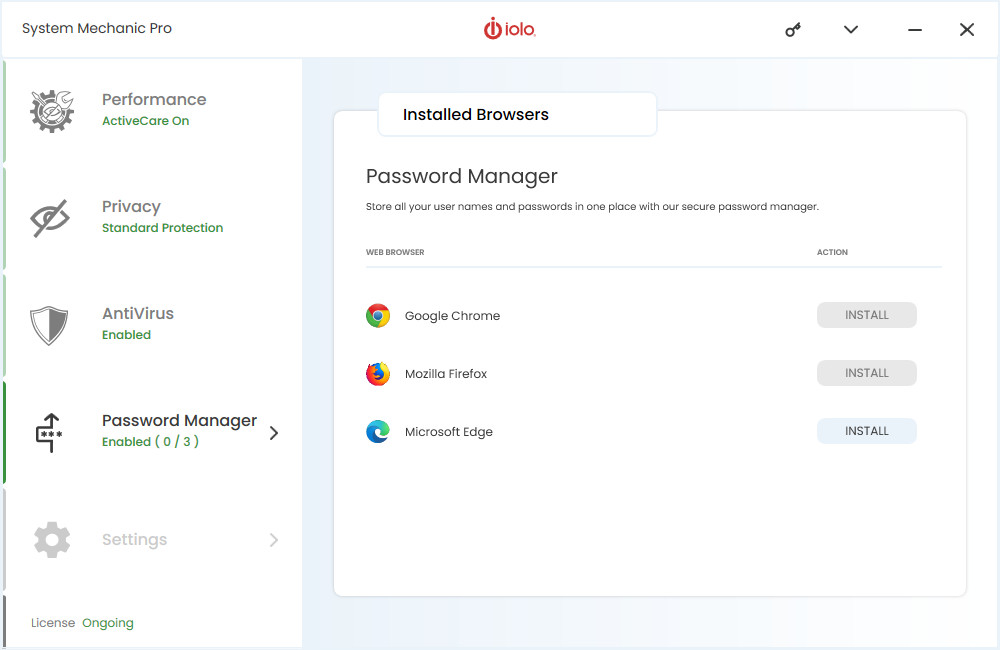The image size is (1000, 650).
Task: Open the Settings sidebar item
Action: (x=152, y=540)
